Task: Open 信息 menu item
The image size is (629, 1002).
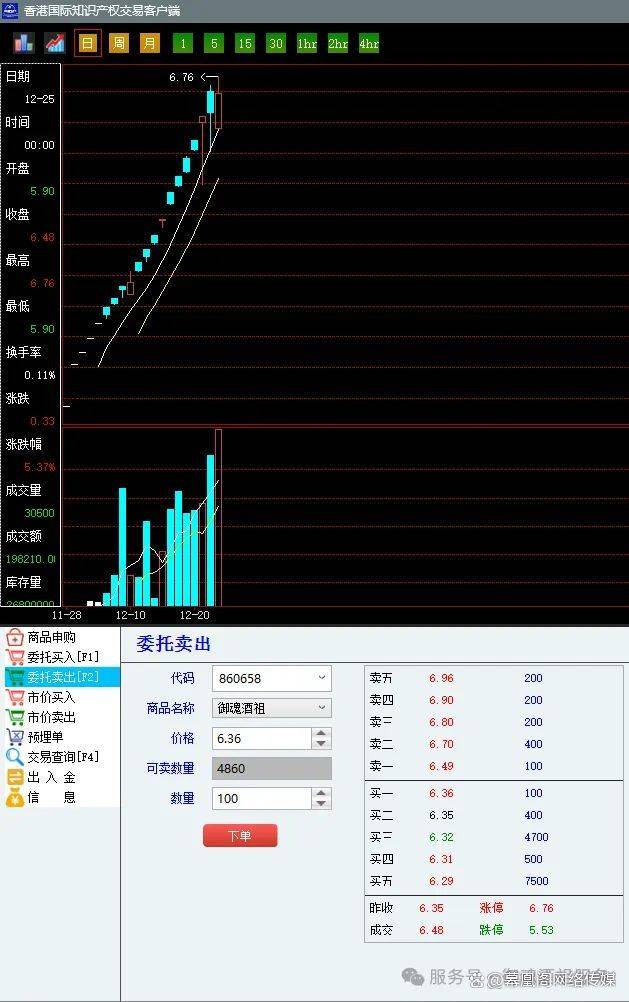Action: point(61,797)
